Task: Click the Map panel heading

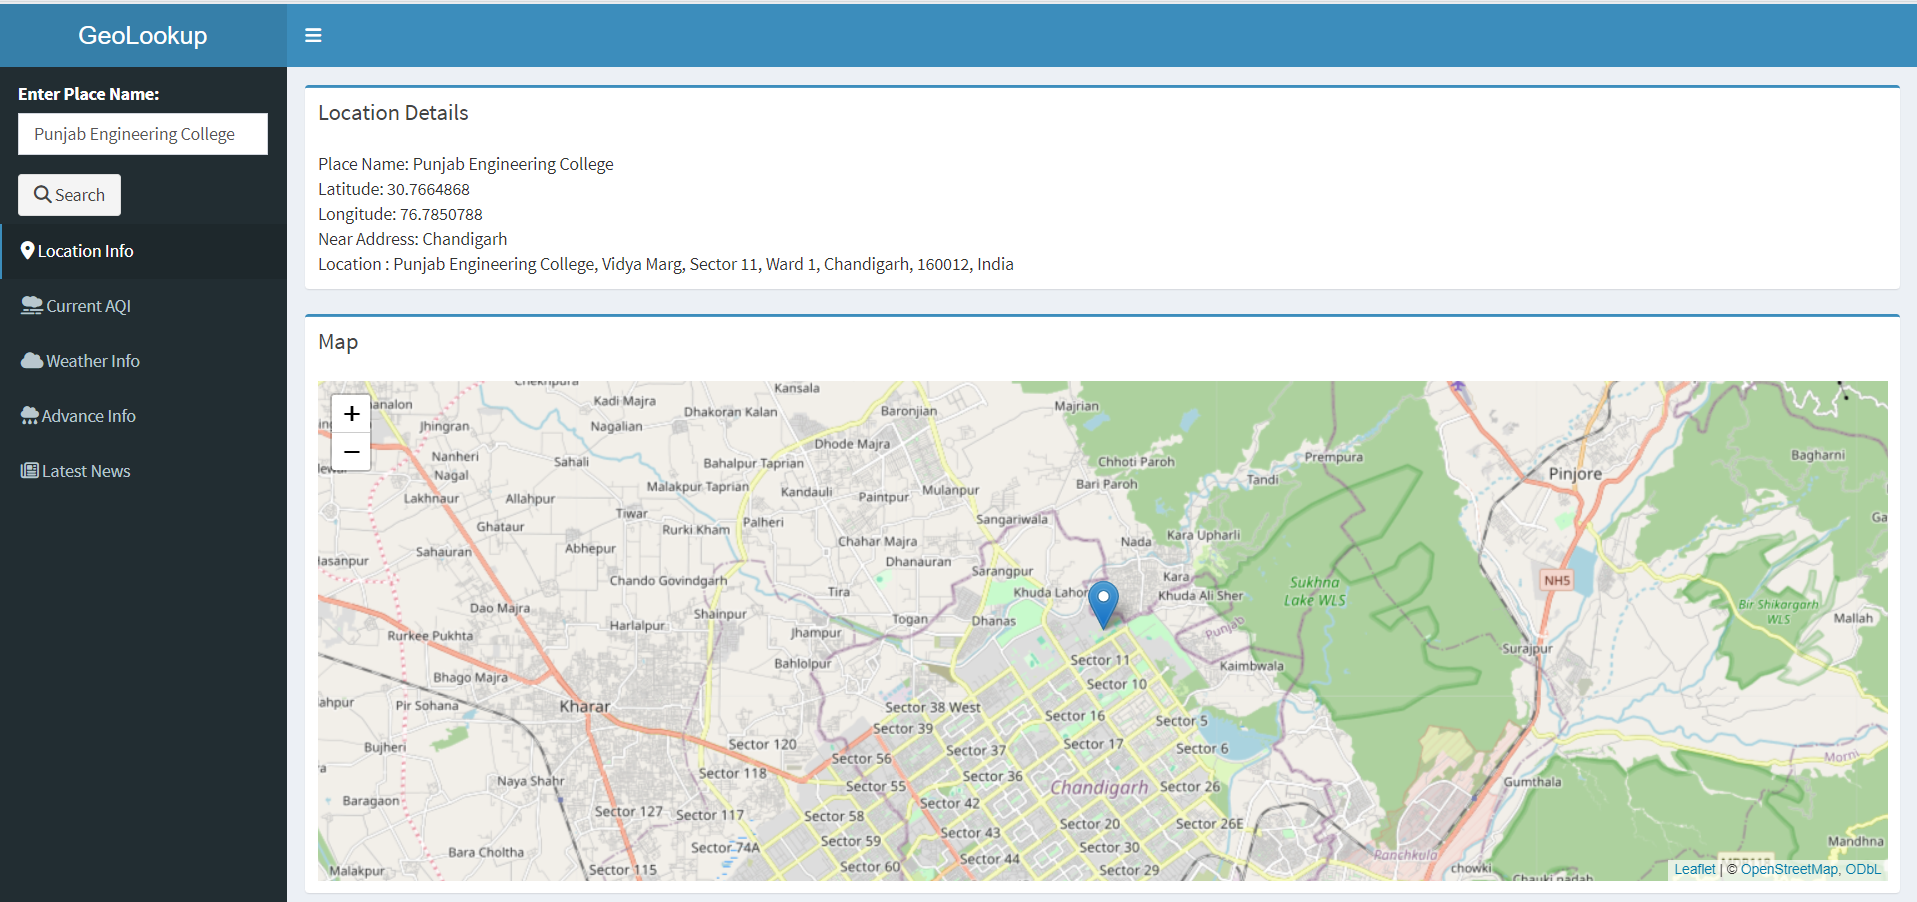Action: tap(338, 342)
